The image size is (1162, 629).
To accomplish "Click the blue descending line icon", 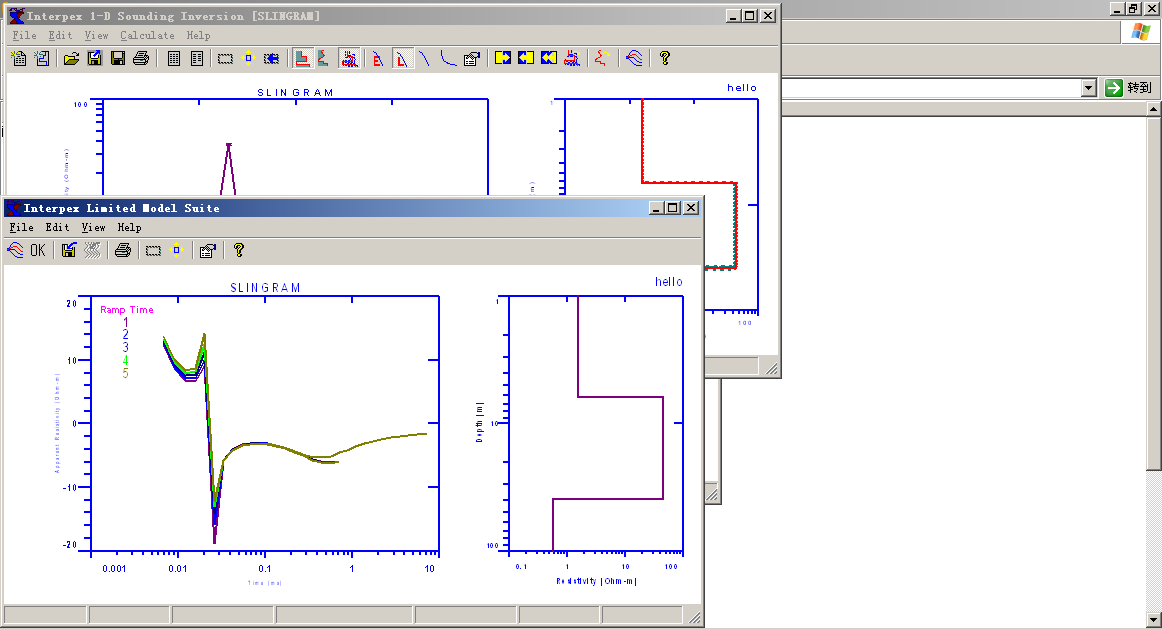I will (x=425, y=59).
